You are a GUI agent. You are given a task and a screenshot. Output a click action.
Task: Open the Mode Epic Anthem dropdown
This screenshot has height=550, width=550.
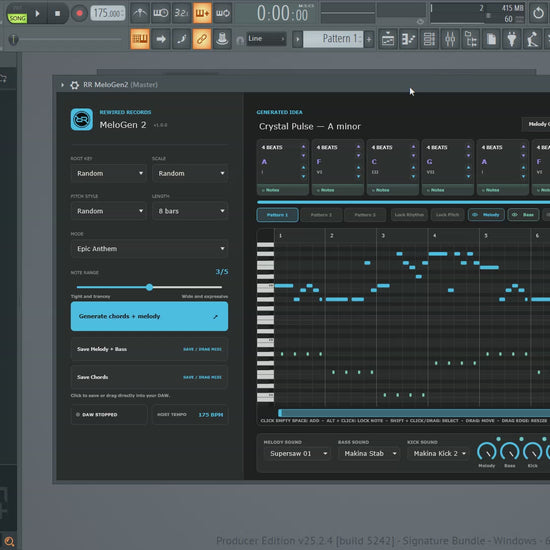coord(149,249)
